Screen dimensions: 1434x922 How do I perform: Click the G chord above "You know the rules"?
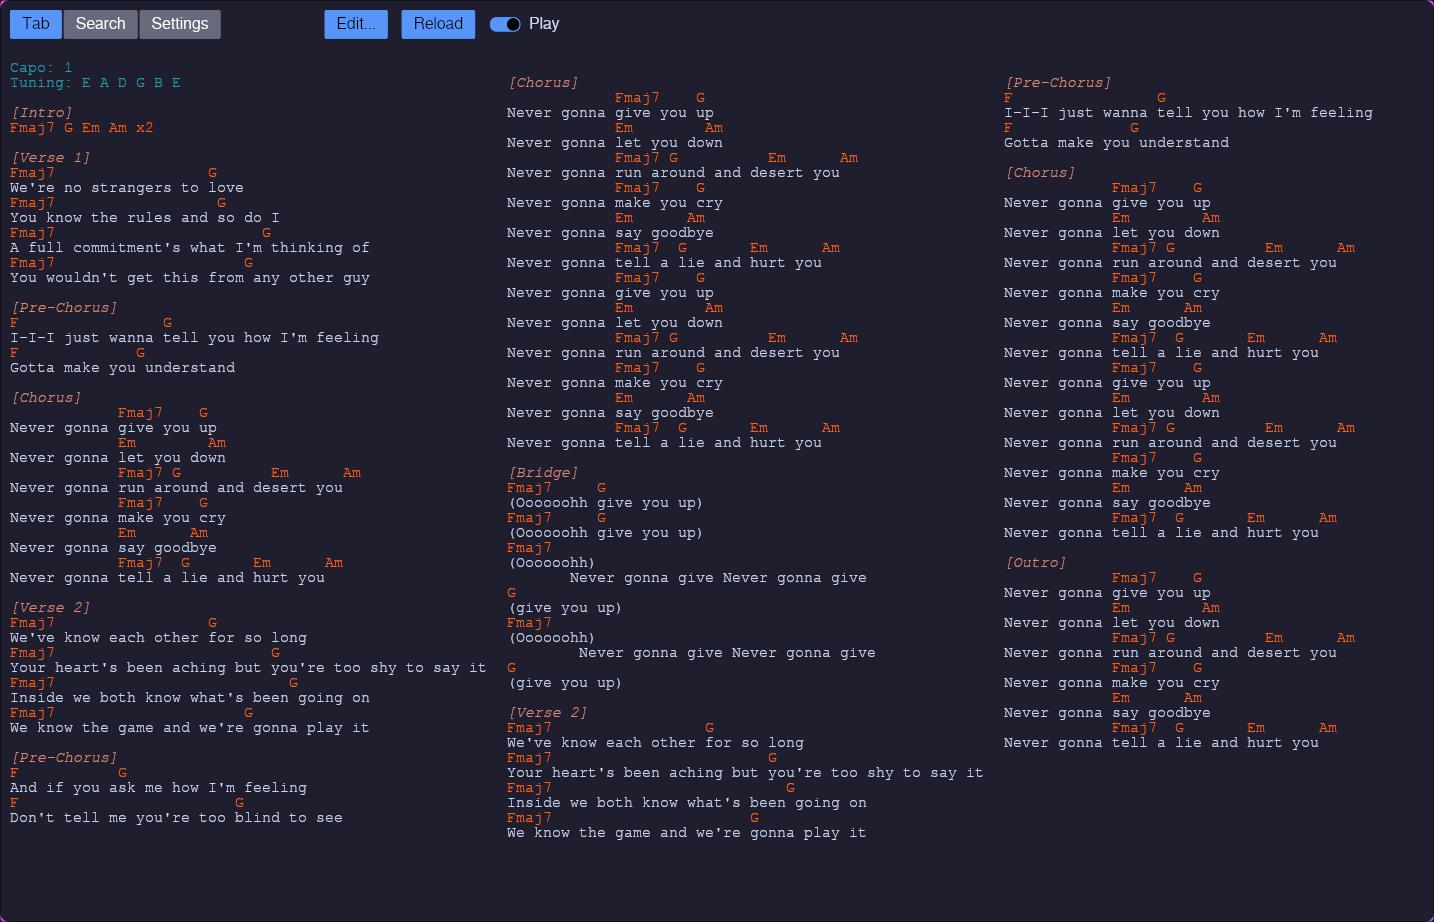coord(221,203)
